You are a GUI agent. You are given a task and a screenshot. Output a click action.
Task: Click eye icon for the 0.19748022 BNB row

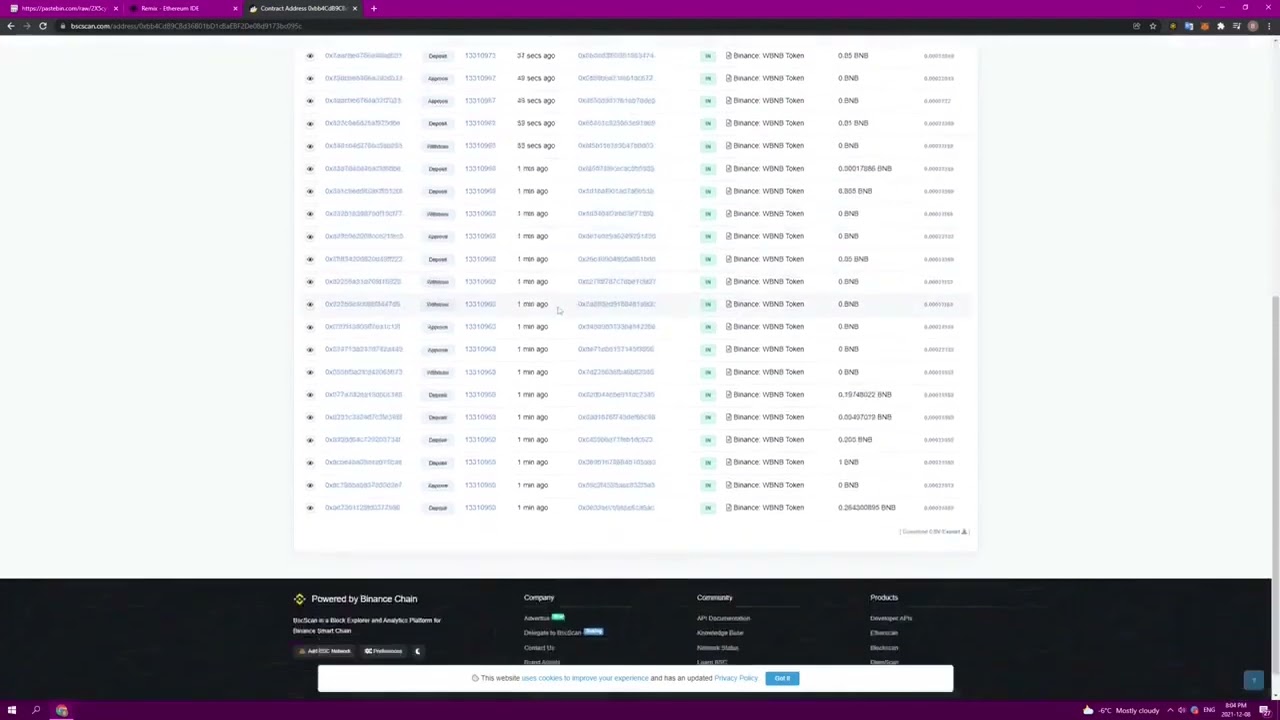click(x=310, y=395)
